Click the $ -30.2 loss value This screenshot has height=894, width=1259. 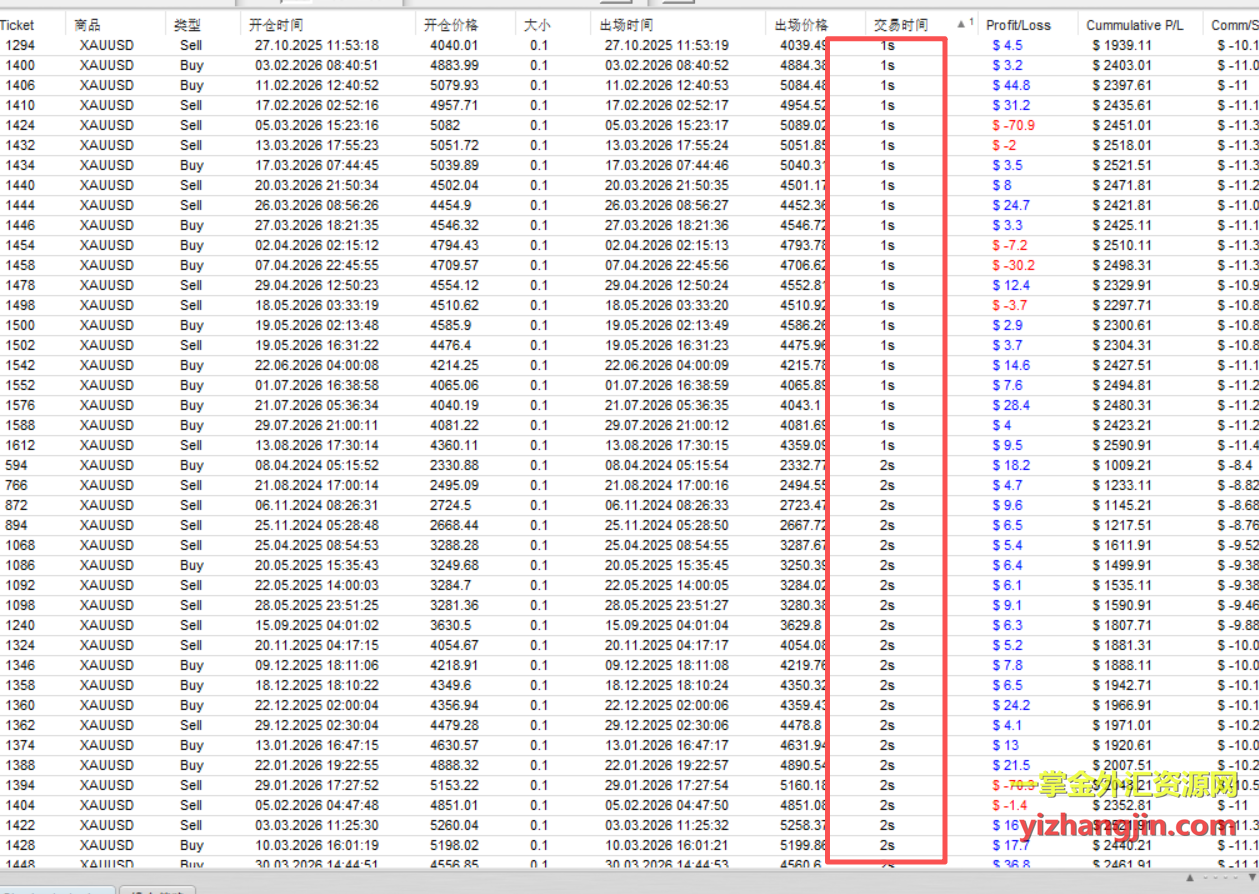(1013, 265)
